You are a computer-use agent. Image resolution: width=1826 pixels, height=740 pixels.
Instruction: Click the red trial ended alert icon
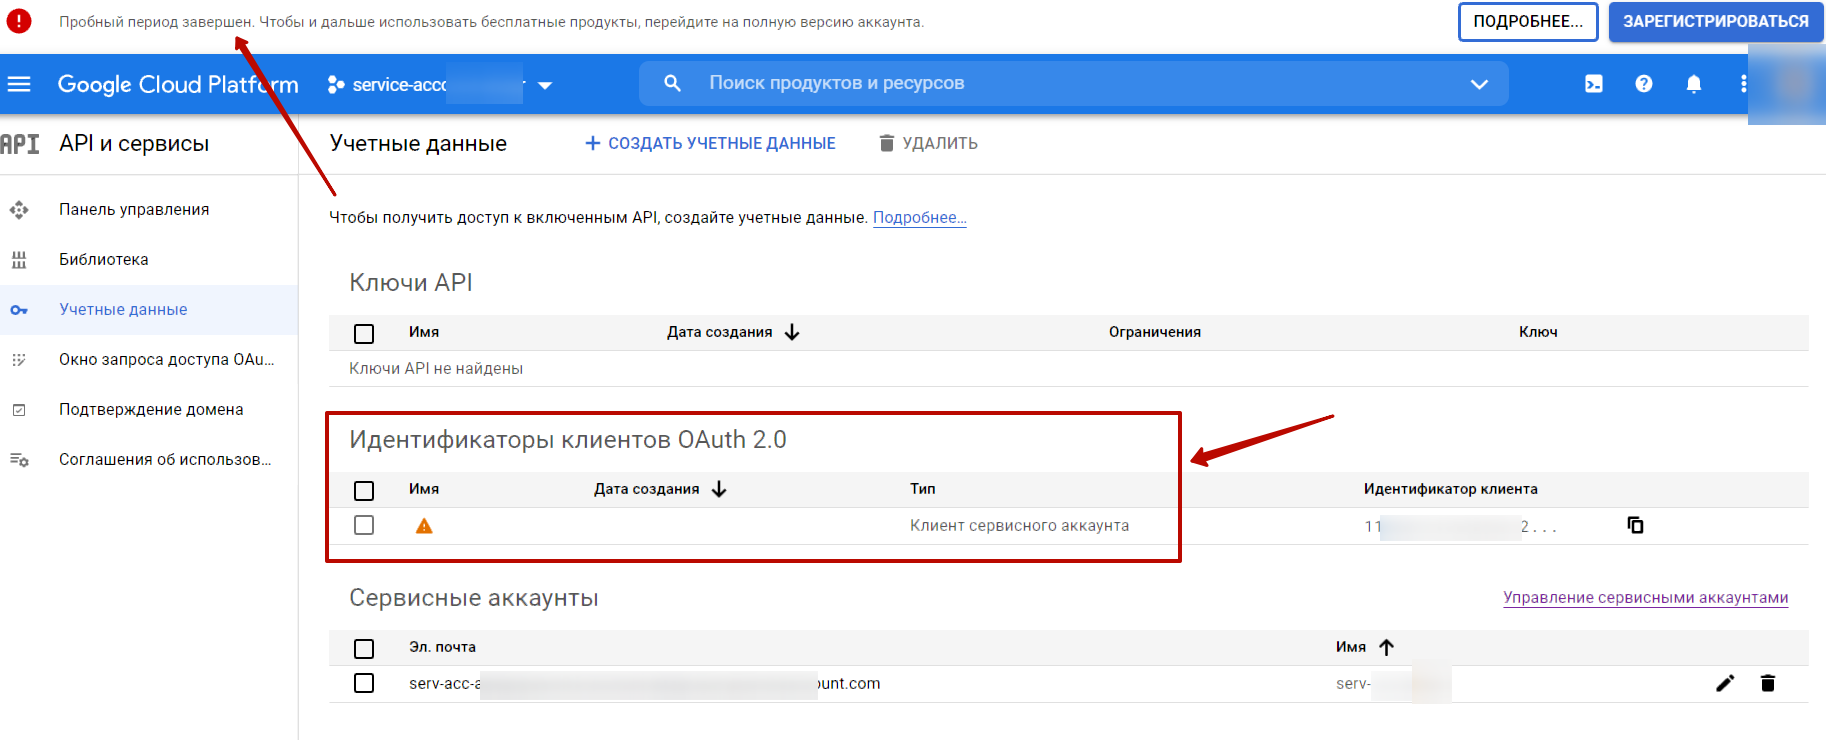(x=19, y=21)
